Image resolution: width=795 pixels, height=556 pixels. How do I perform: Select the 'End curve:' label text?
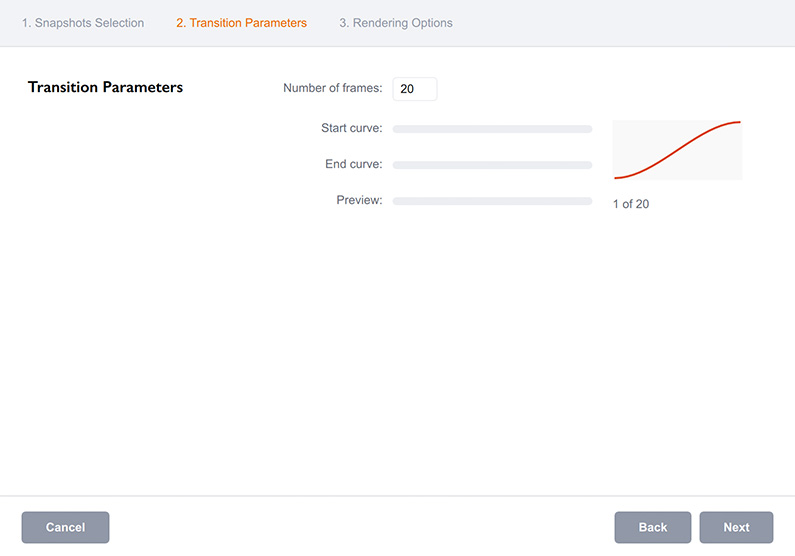(x=353, y=164)
